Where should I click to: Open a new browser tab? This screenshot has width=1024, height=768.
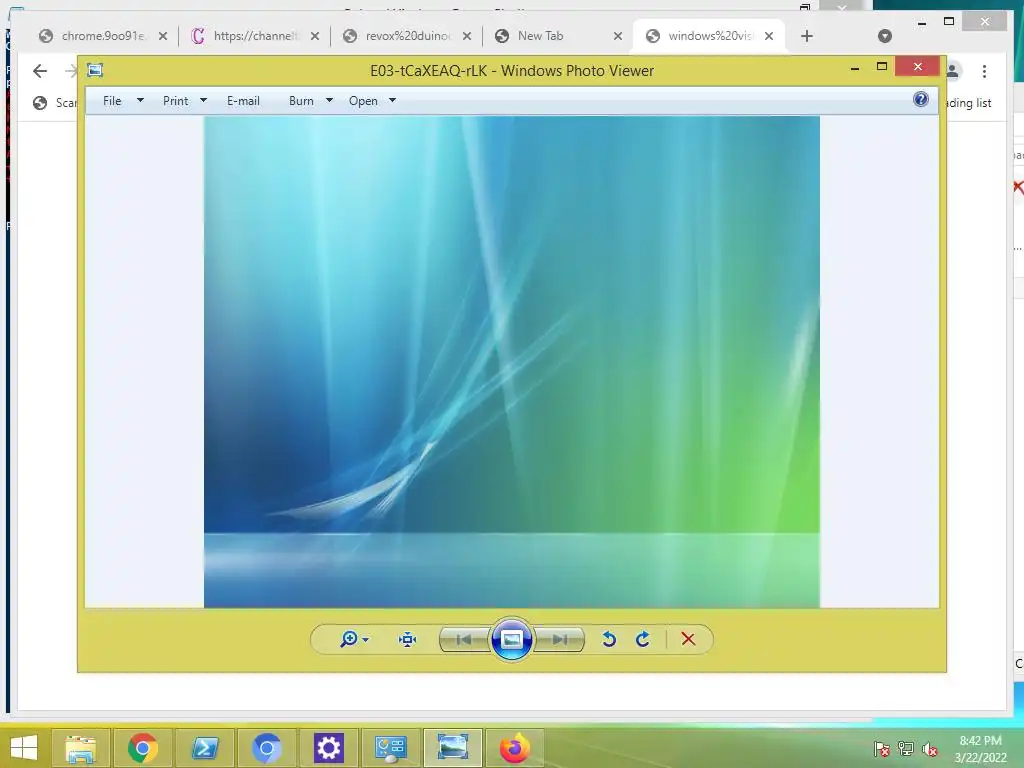click(x=807, y=36)
